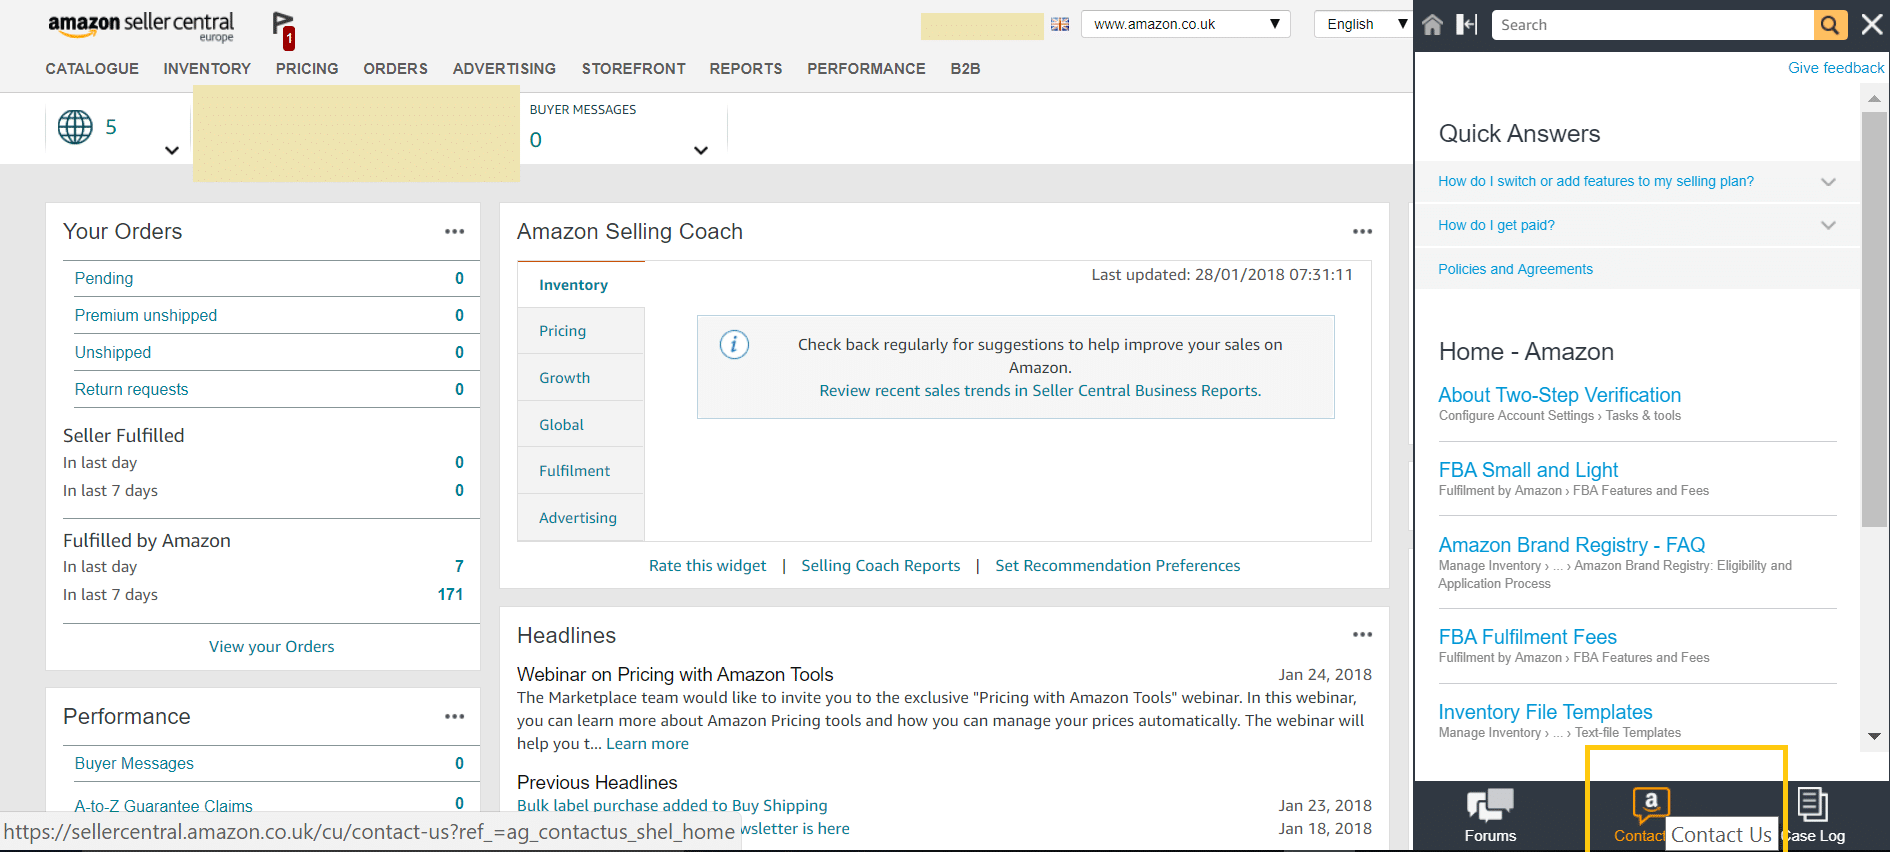Open the notifications flag icon
The width and height of the screenshot is (1892, 852).
pyautogui.click(x=284, y=30)
